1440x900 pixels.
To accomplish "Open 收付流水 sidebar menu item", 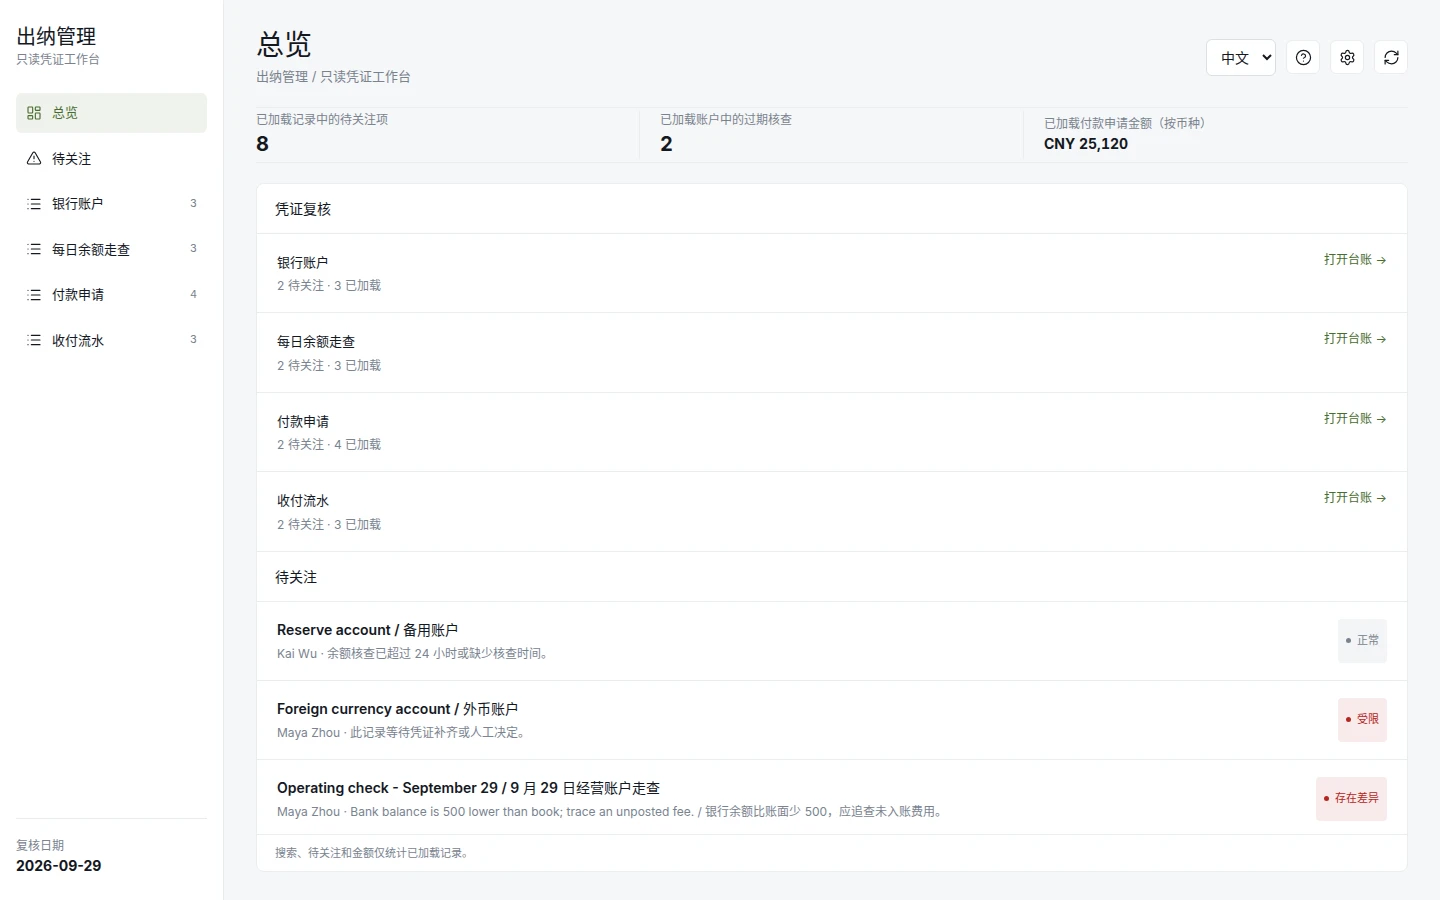I will pos(111,340).
